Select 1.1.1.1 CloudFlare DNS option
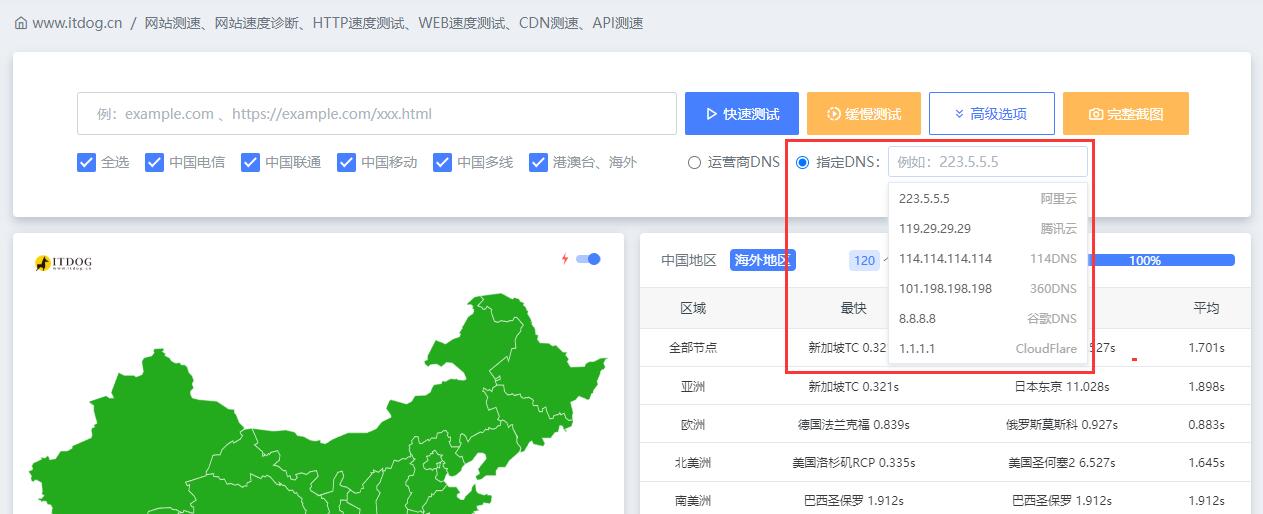 [x=987, y=348]
